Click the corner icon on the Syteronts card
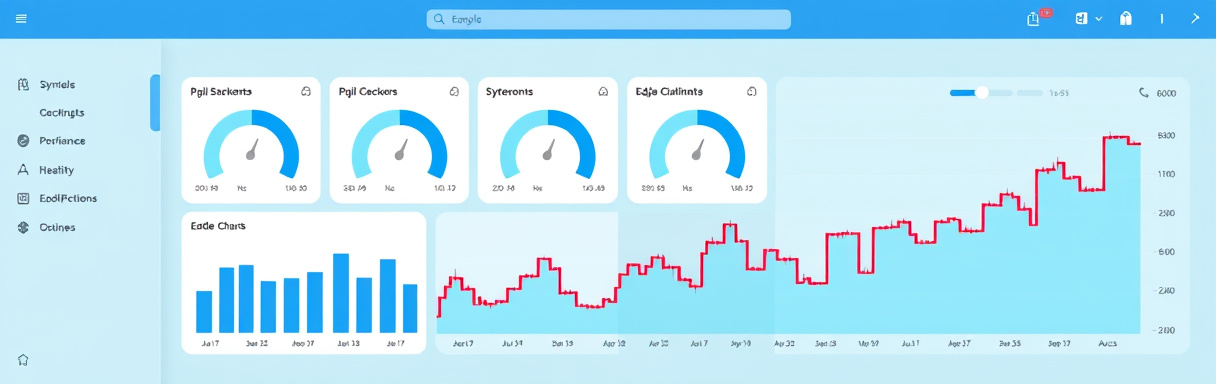Viewport: 1216px width, 384px height. click(603, 91)
